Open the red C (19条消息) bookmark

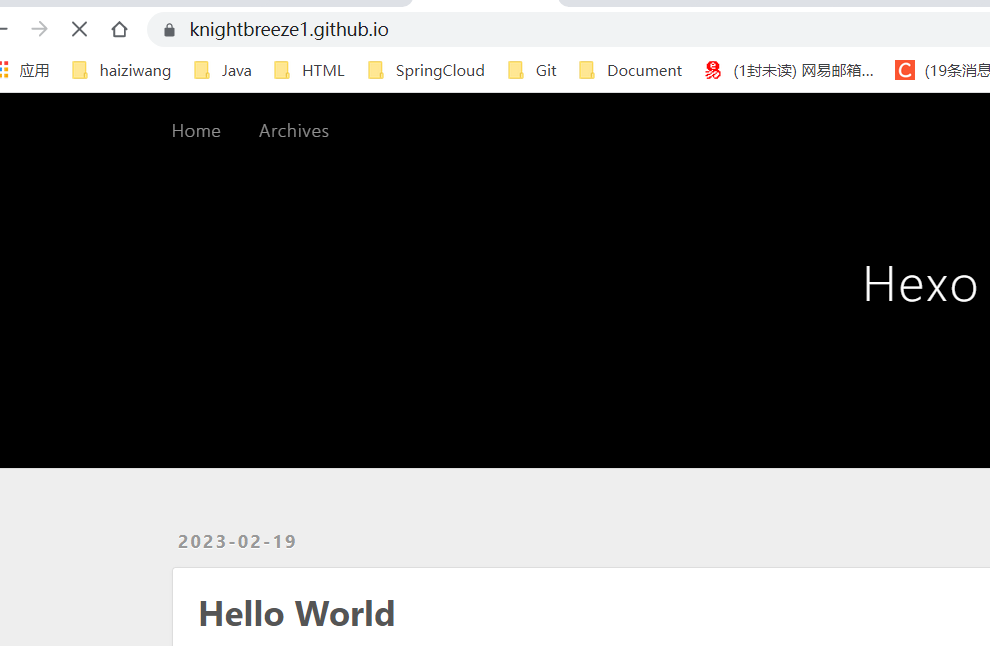coord(942,70)
